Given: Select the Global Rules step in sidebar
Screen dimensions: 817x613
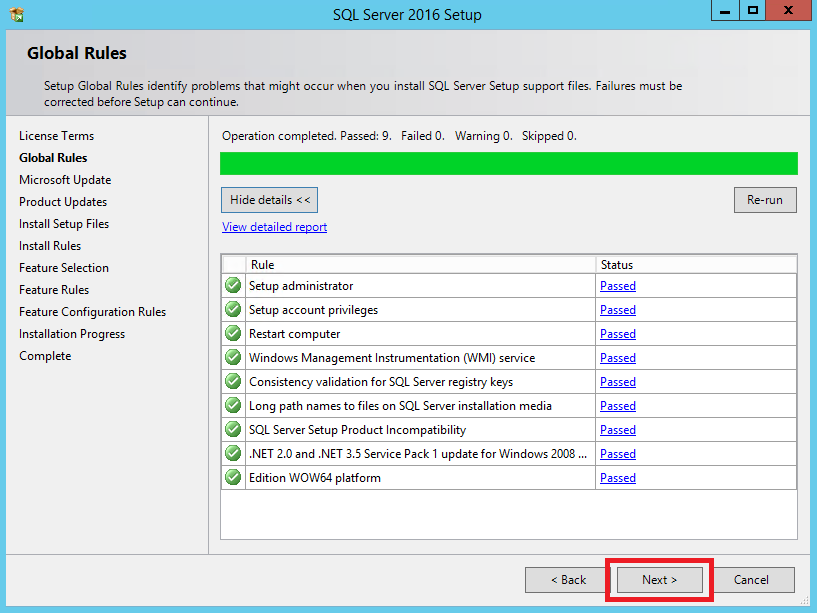Looking at the screenshot, I should 53,158.
